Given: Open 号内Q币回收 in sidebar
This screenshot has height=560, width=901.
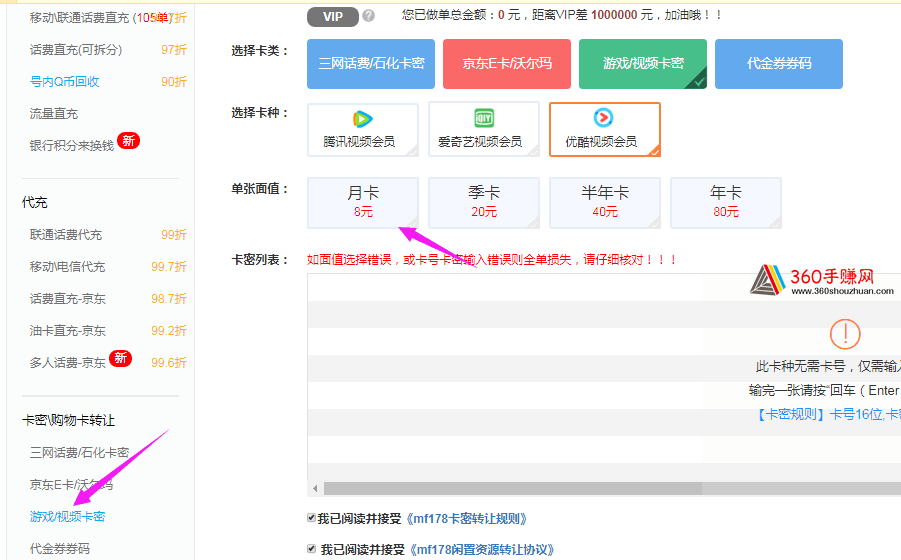Looking at the screenshot, I should [64, 82].
